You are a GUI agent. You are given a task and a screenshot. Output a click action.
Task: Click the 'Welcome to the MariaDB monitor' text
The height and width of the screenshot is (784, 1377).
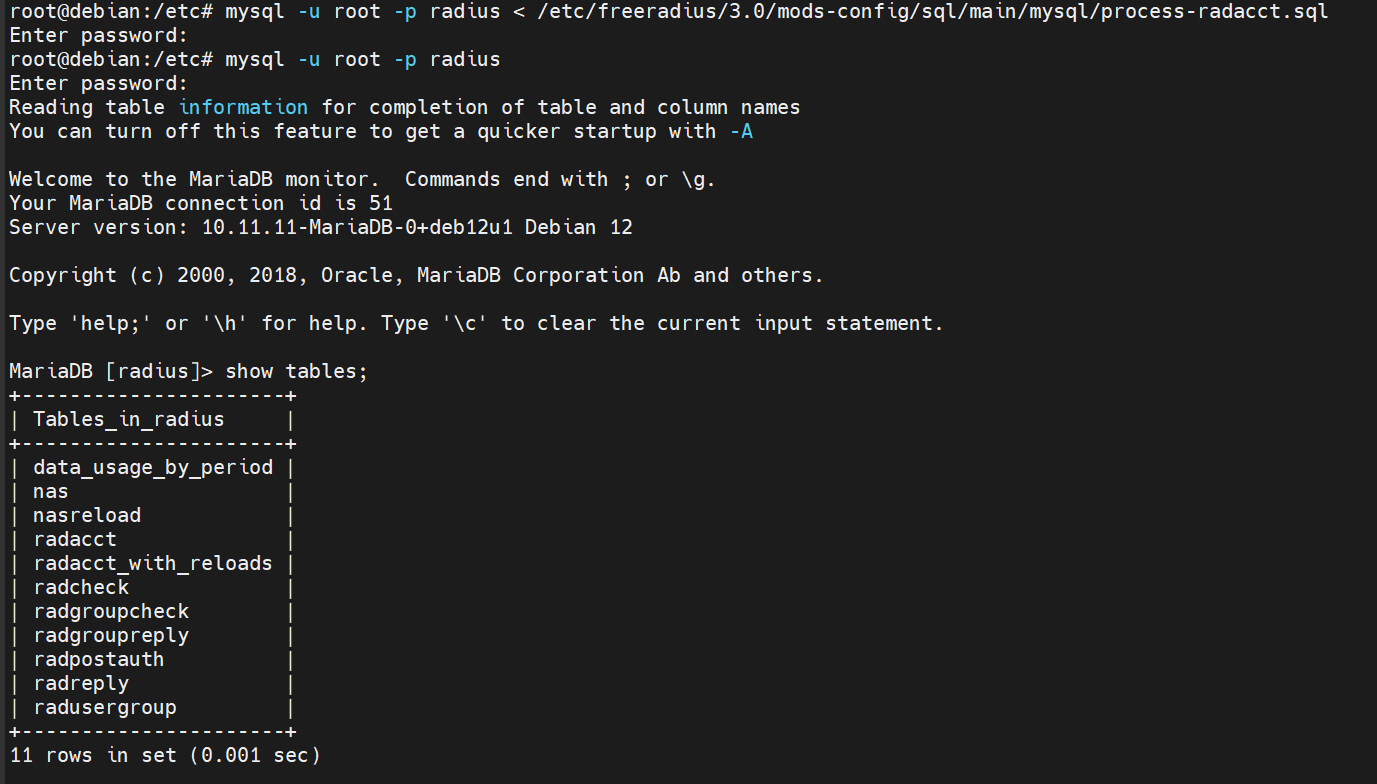(x=200, y=179)
